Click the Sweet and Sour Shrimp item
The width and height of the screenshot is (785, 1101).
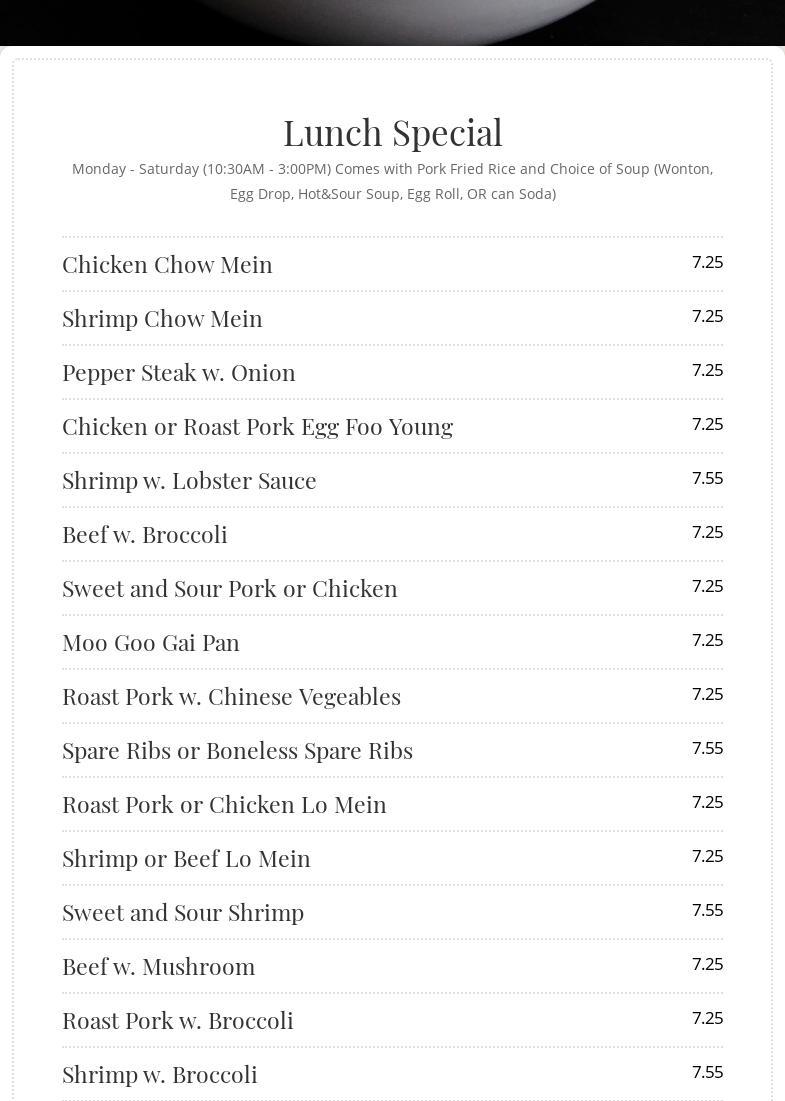(x=183, y=912)
